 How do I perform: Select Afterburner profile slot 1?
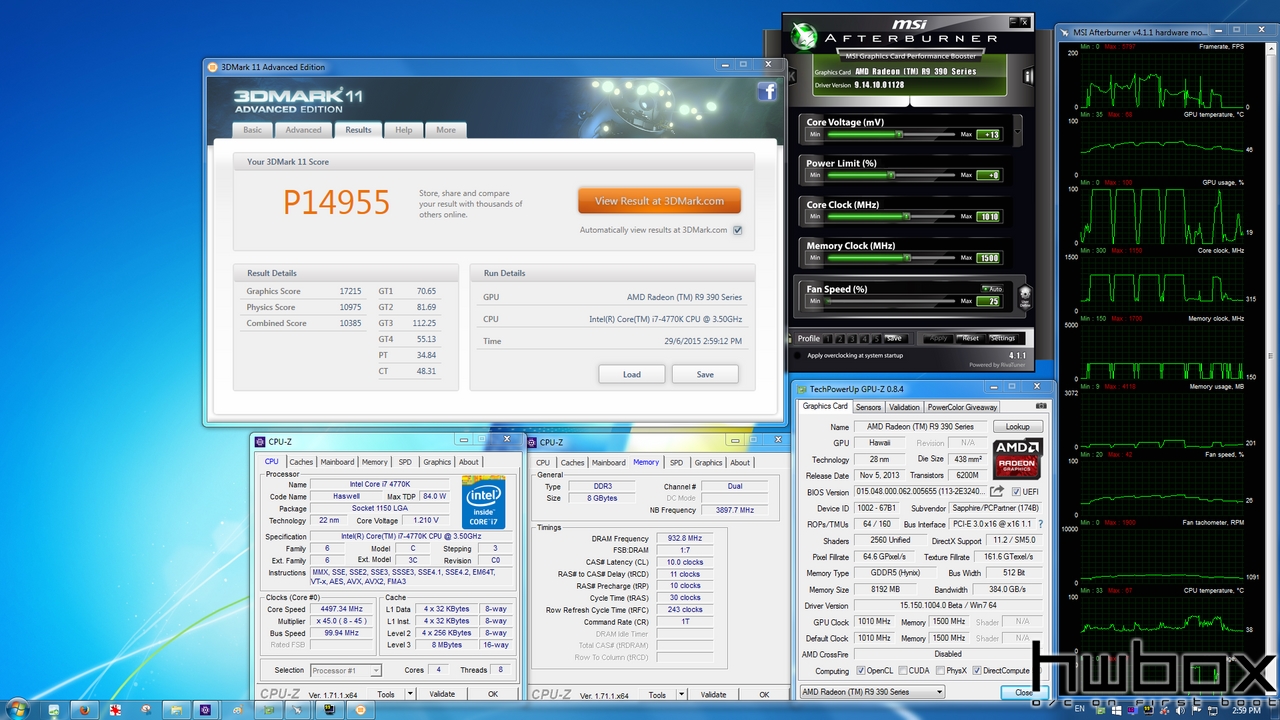[830, 338]
